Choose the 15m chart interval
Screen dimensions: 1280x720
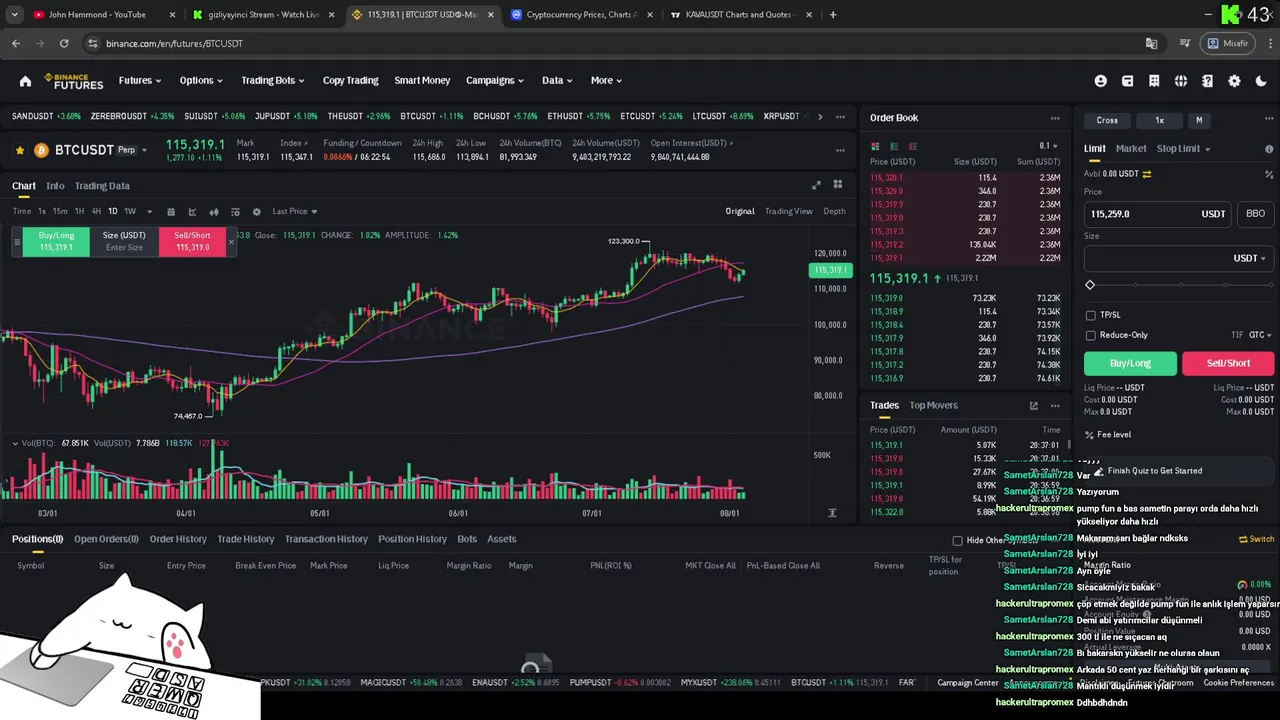pyautogui.click(x=60, y=212)
